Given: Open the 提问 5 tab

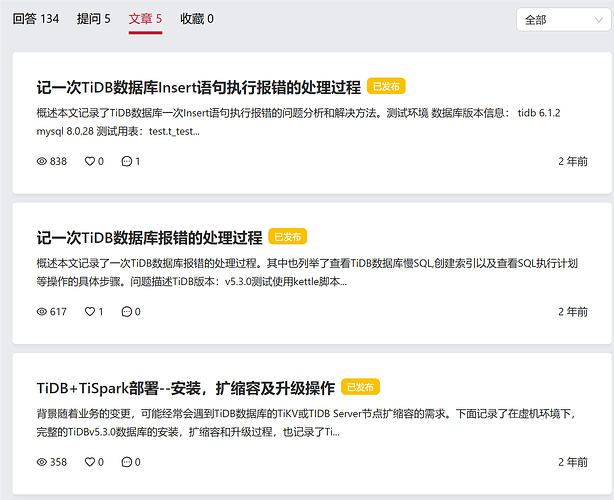Looking at the screenshot, I should (x=94, y=19).
